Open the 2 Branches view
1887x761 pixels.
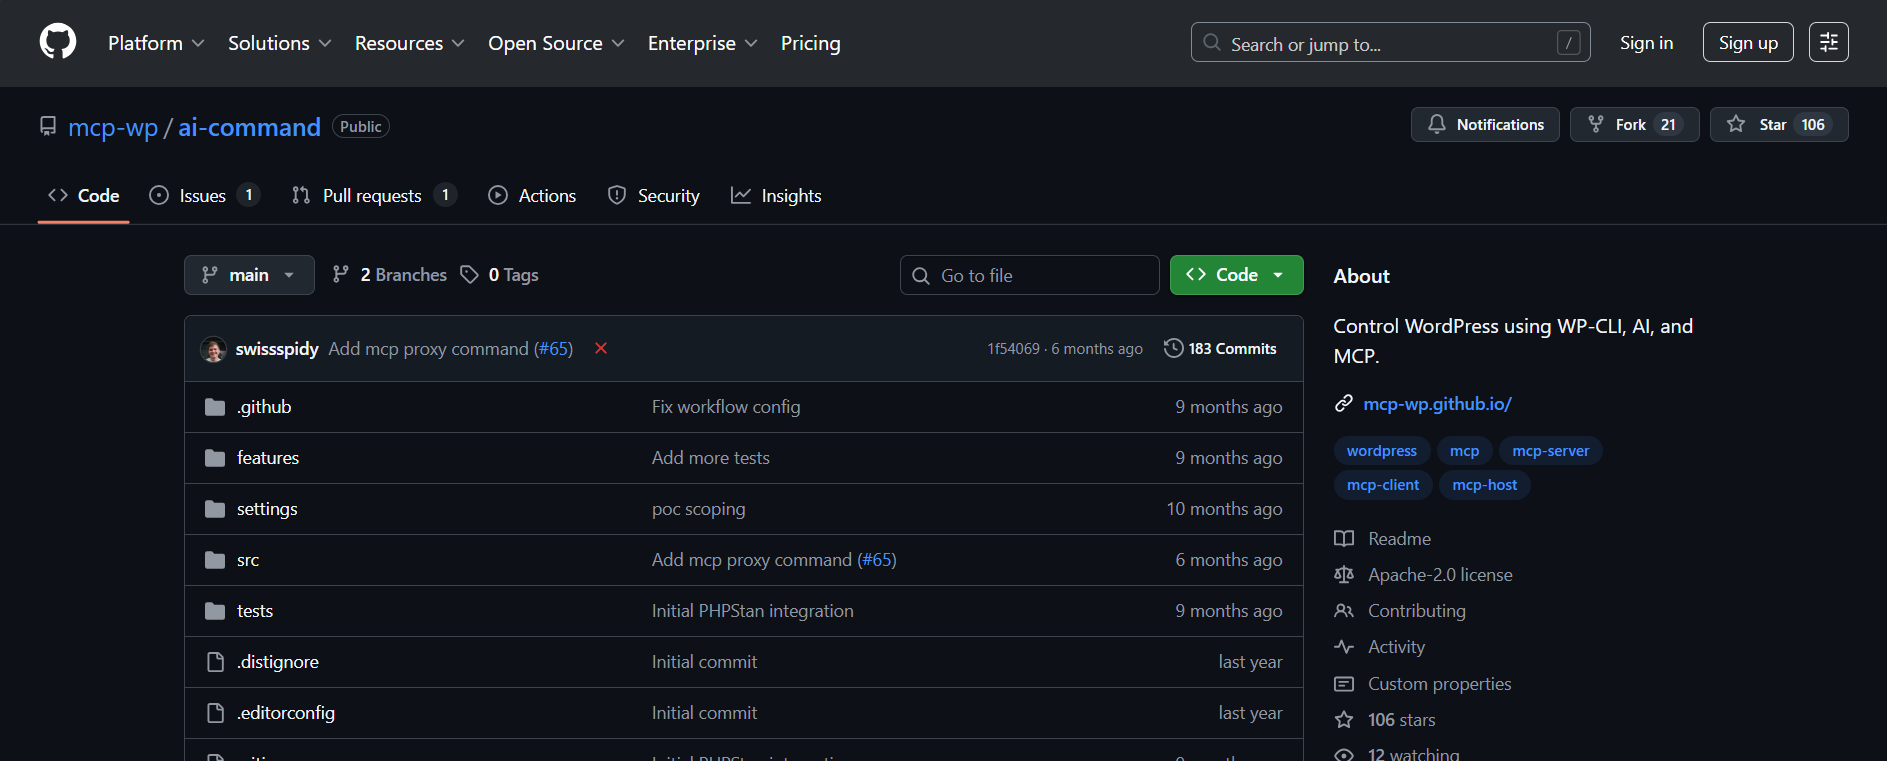coord(390,275)
